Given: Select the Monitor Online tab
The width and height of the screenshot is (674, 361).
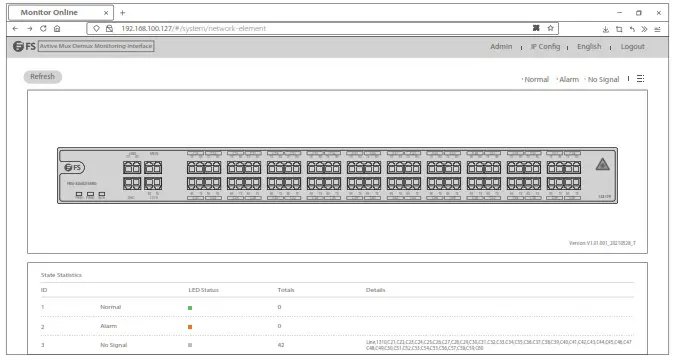Looking at the screenshot, I should tap(61, 12).
